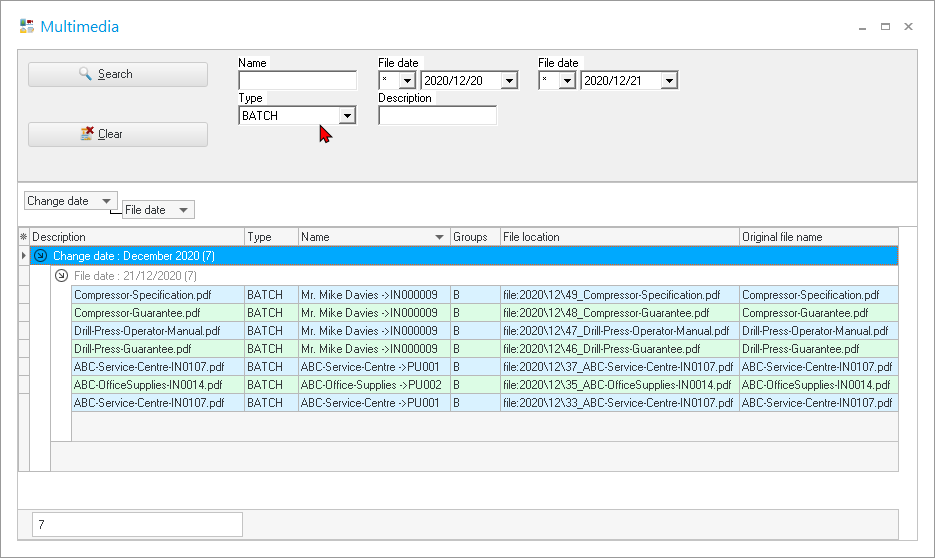Click the Name column sort arrow
This screenshot has height=558, width=935.
pos(439,238)
